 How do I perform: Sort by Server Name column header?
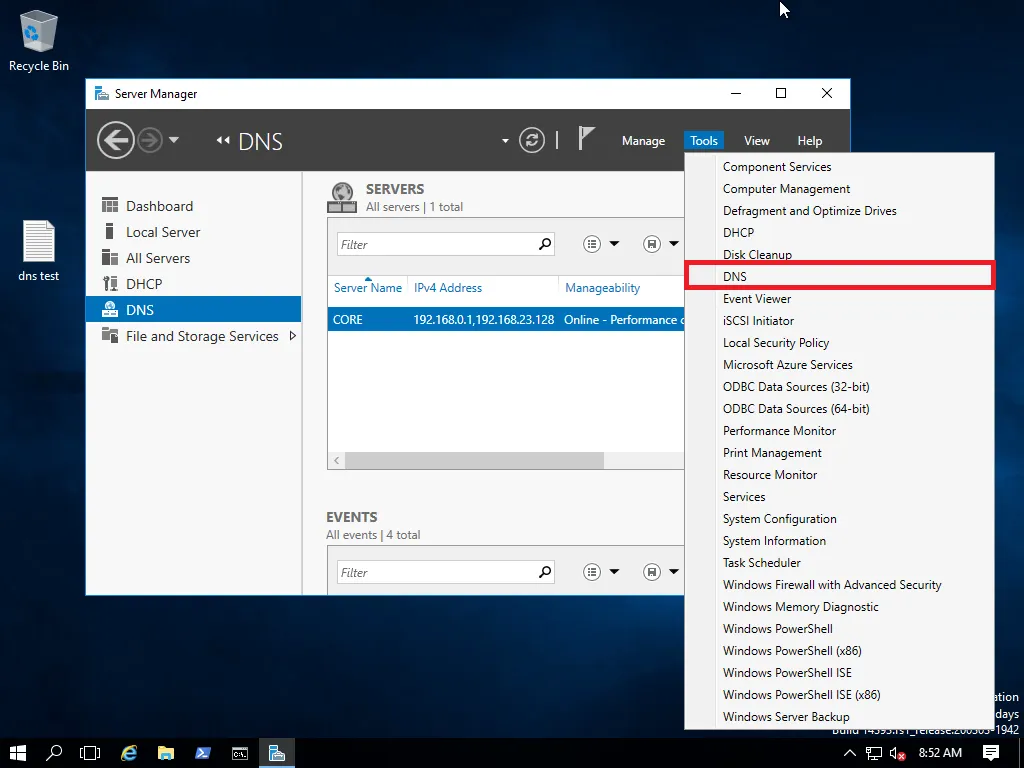[368, 287]
